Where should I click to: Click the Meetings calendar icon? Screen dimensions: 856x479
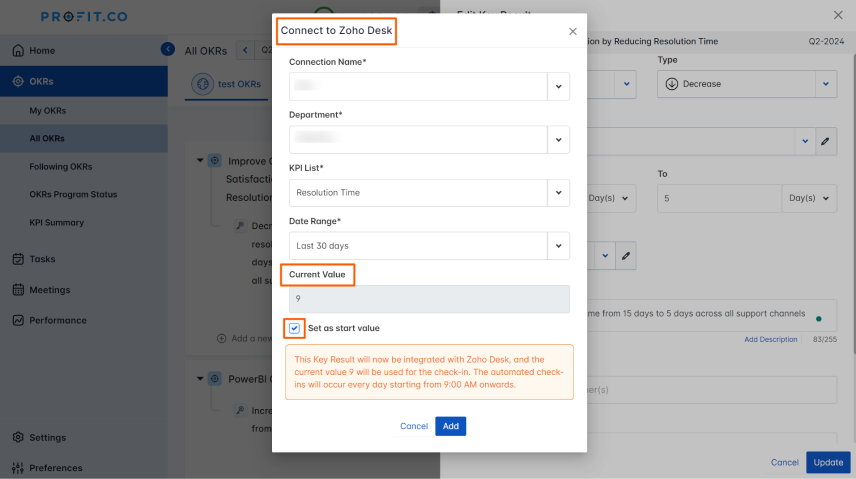point(18,289)
